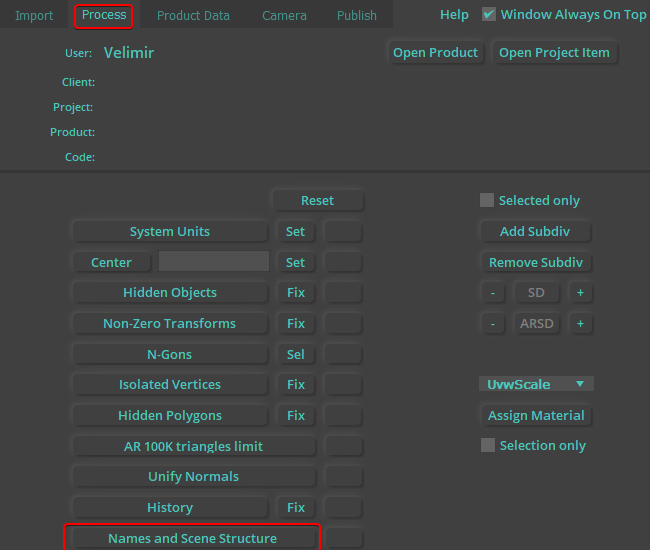Open the Help menu
This screenshot has width=650, height=550.
pyautogui.click(x=454, y=15)
